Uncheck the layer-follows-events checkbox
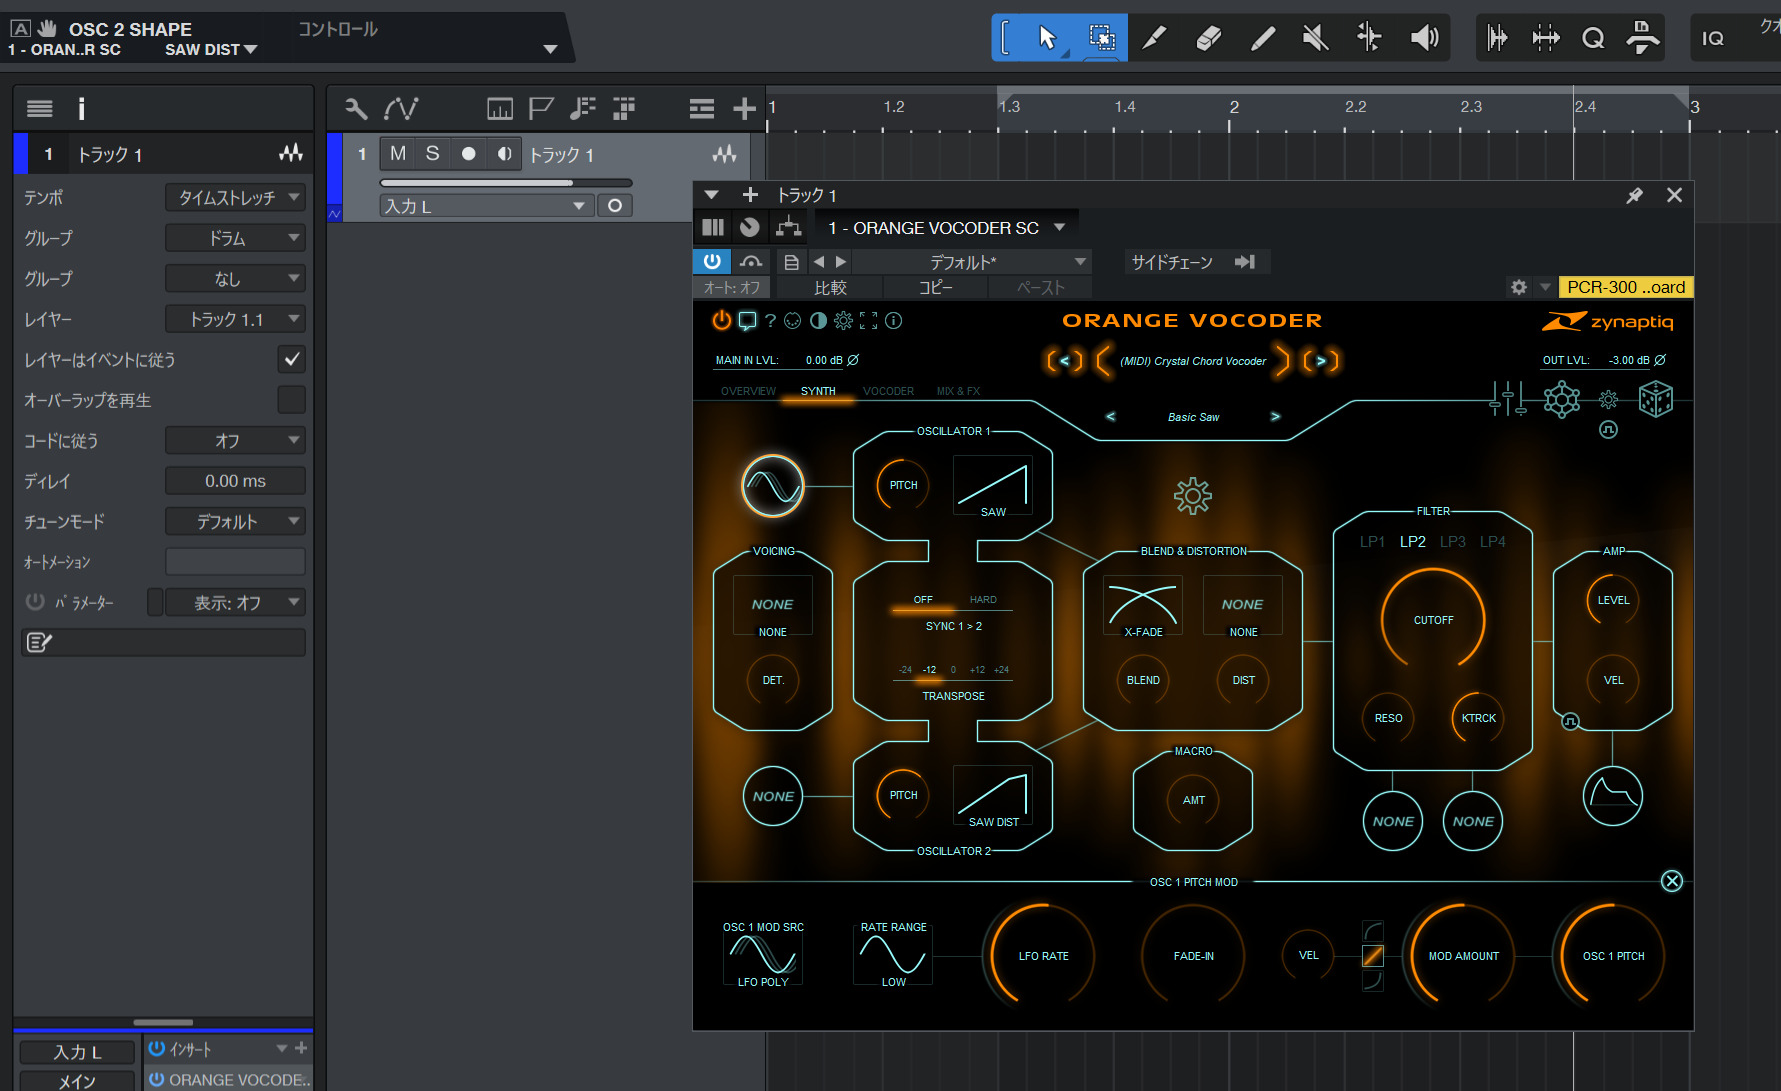Screen dimensions: 1781x1091 click(x=291, y=359)
